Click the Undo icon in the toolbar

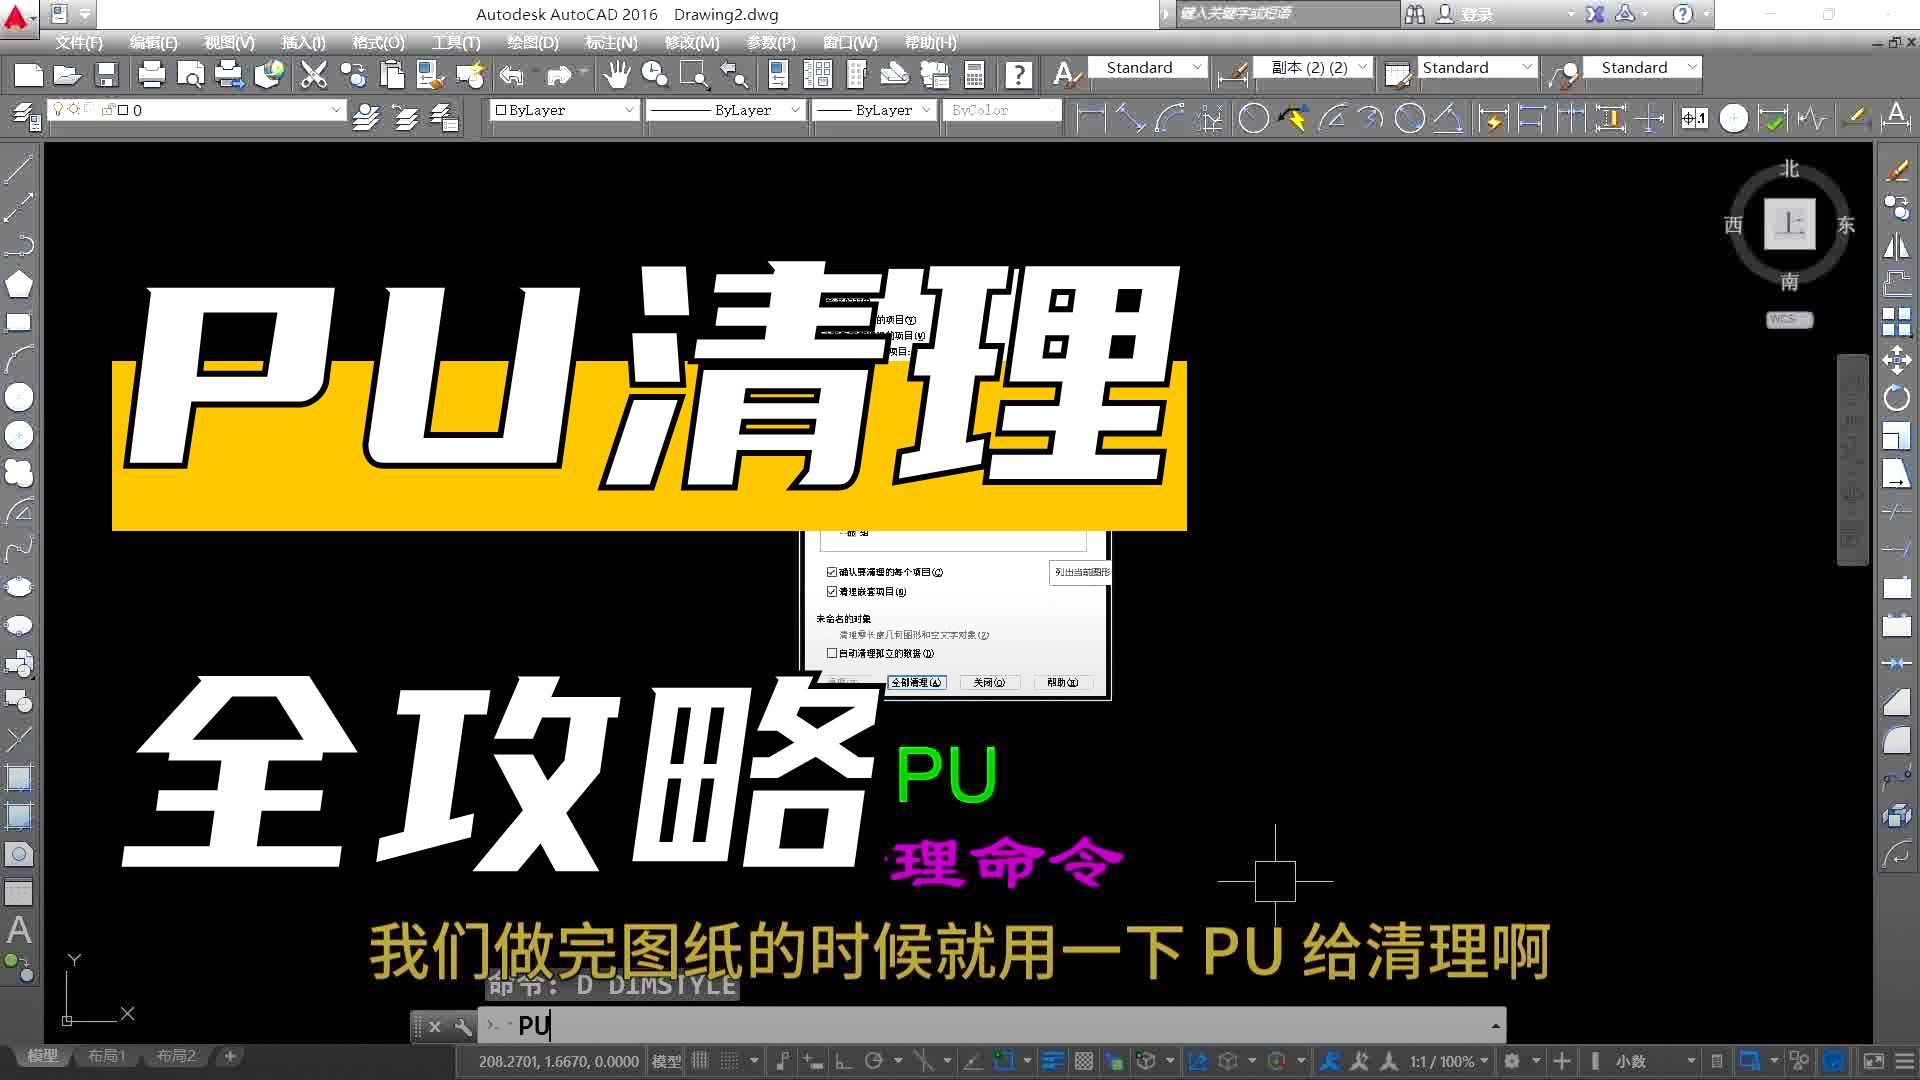pyautogui.click(x=511, y=74)
